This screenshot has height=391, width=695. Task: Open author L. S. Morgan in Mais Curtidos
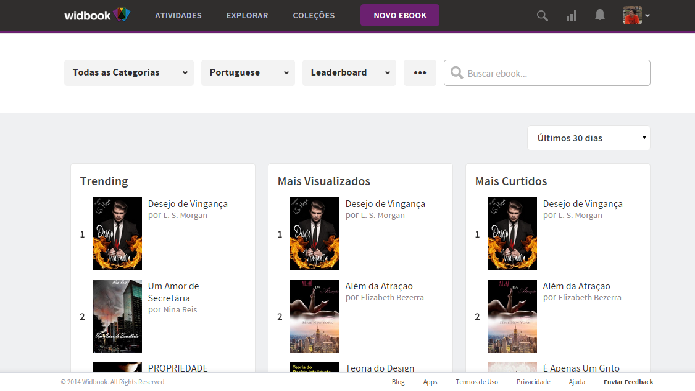(573, 215)
